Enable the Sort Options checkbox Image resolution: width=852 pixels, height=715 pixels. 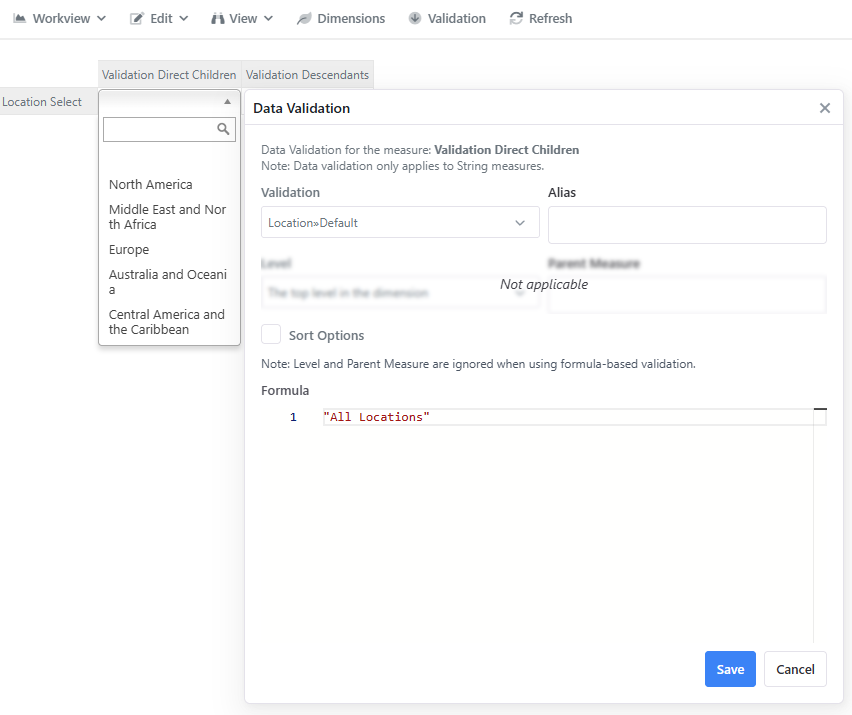click(x=271, y=335)
